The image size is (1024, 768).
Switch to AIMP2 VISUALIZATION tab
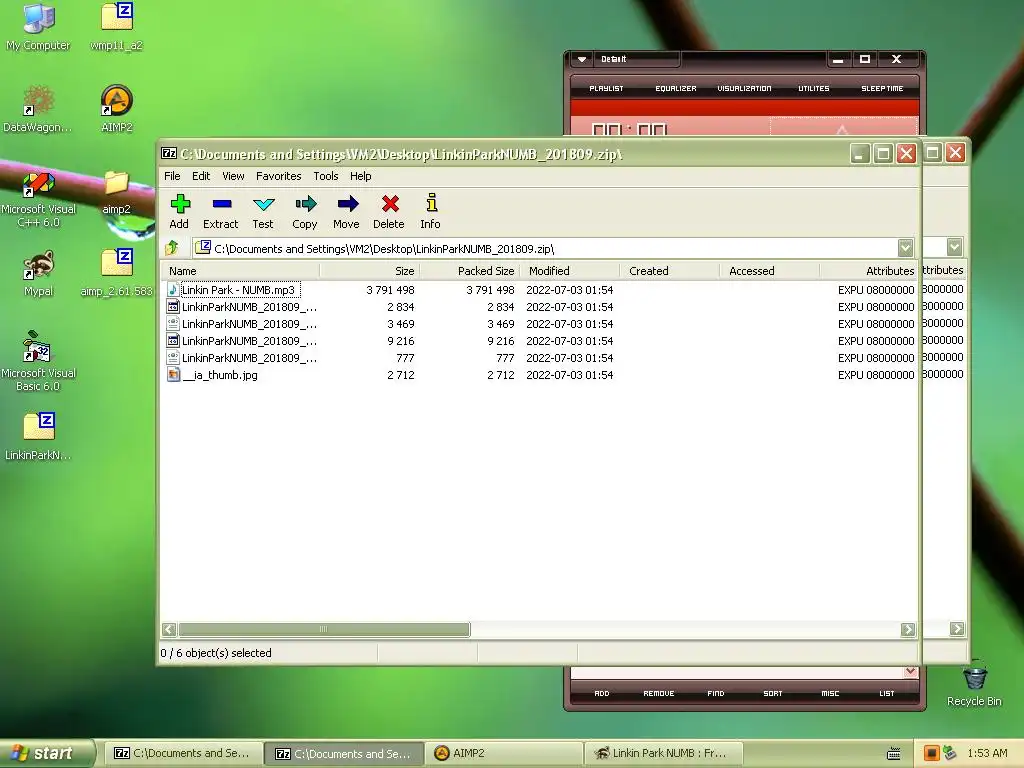(744, 88)
